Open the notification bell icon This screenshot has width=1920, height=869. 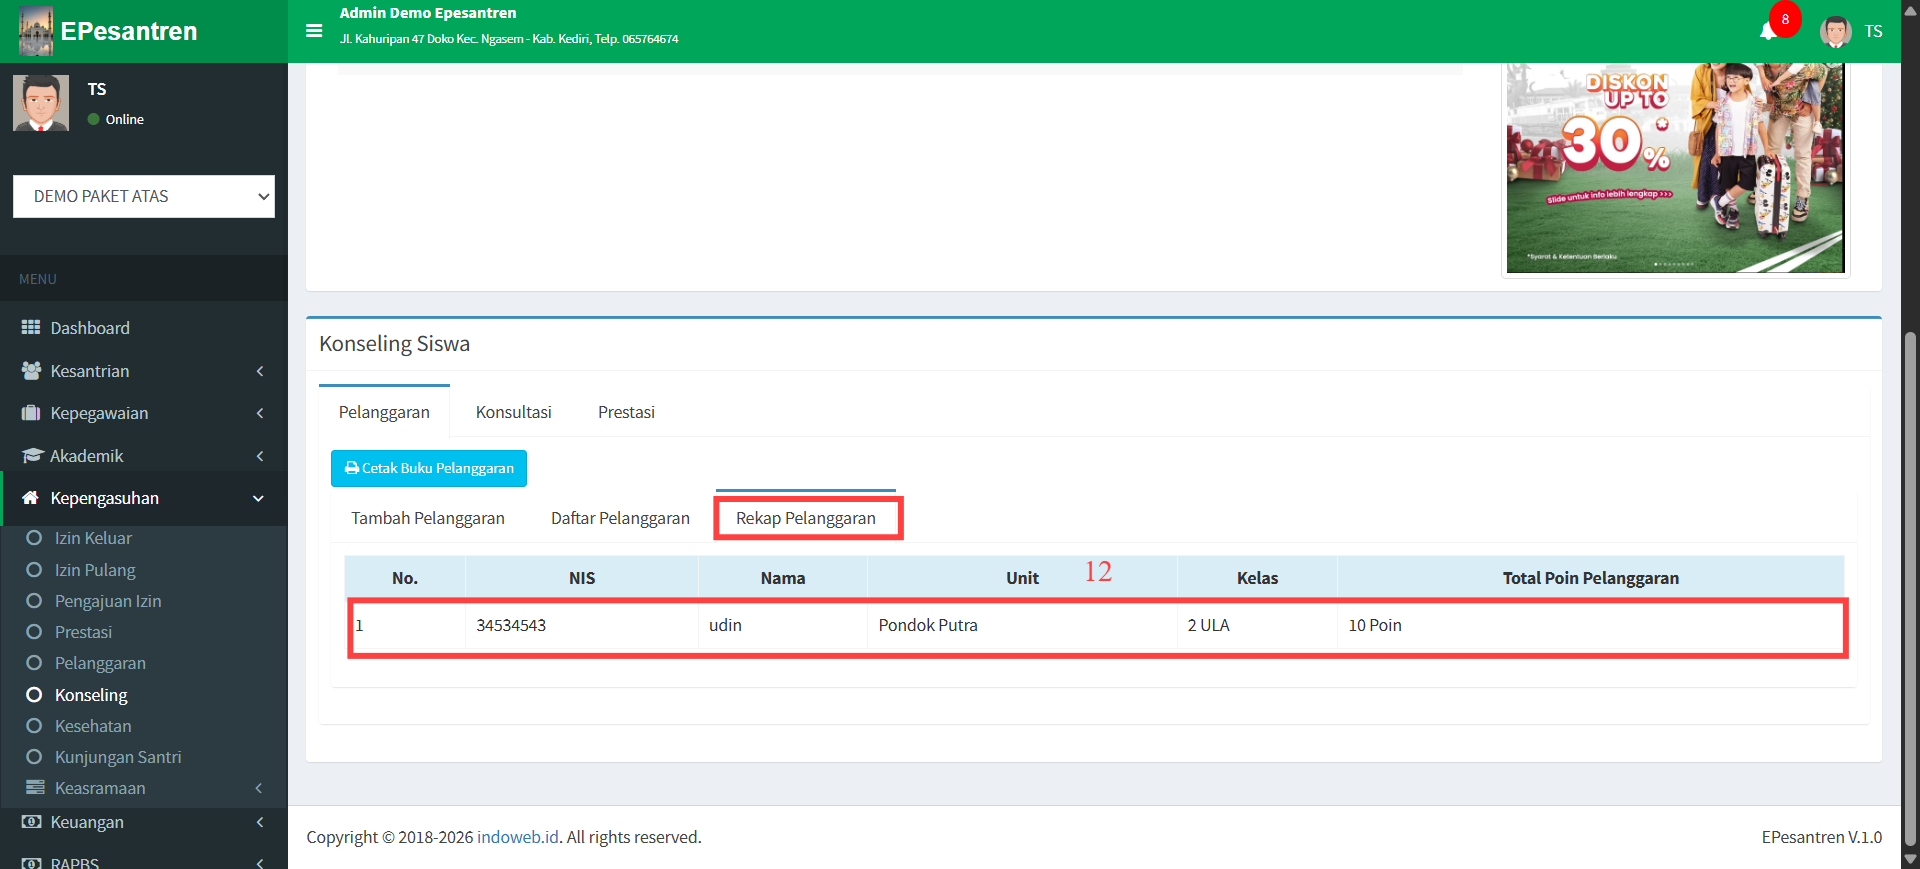pyautogui.click(x=1768, y=31)
